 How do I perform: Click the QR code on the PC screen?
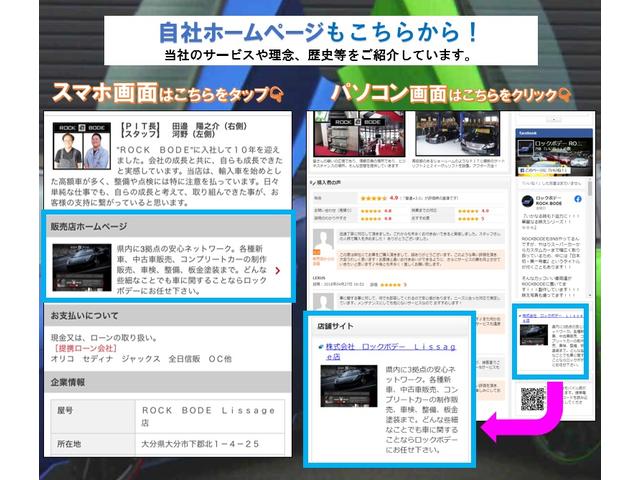533,399
